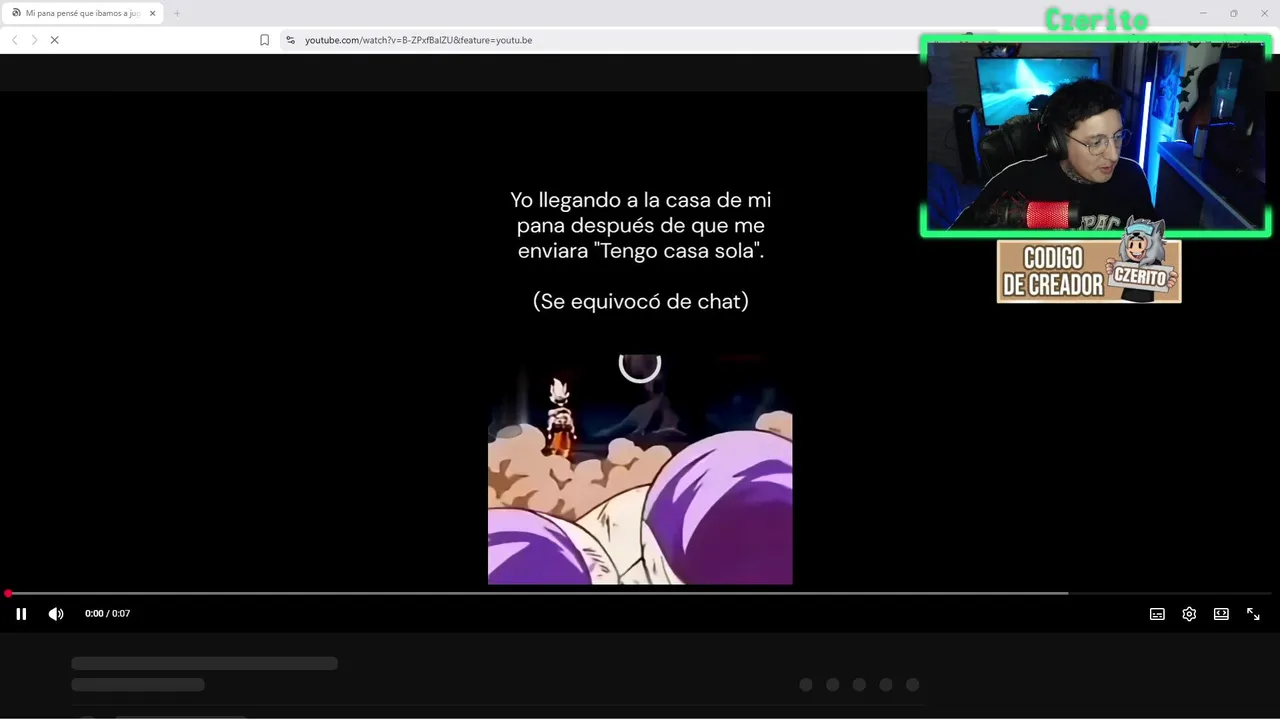Screen dimensions: 1280x720
Task: Click the 0:00 / 0:07 time display
Action: click(107, 614)
